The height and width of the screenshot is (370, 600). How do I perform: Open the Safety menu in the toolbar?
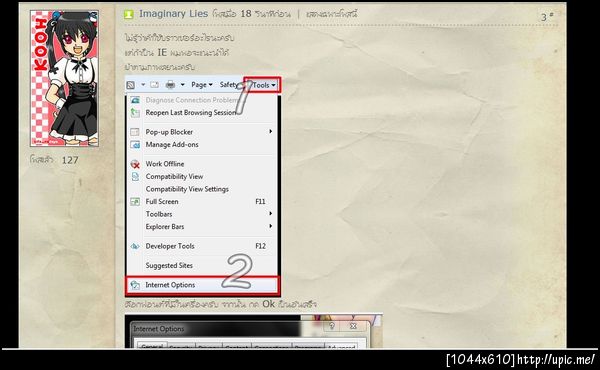click(x=229, y=85)
